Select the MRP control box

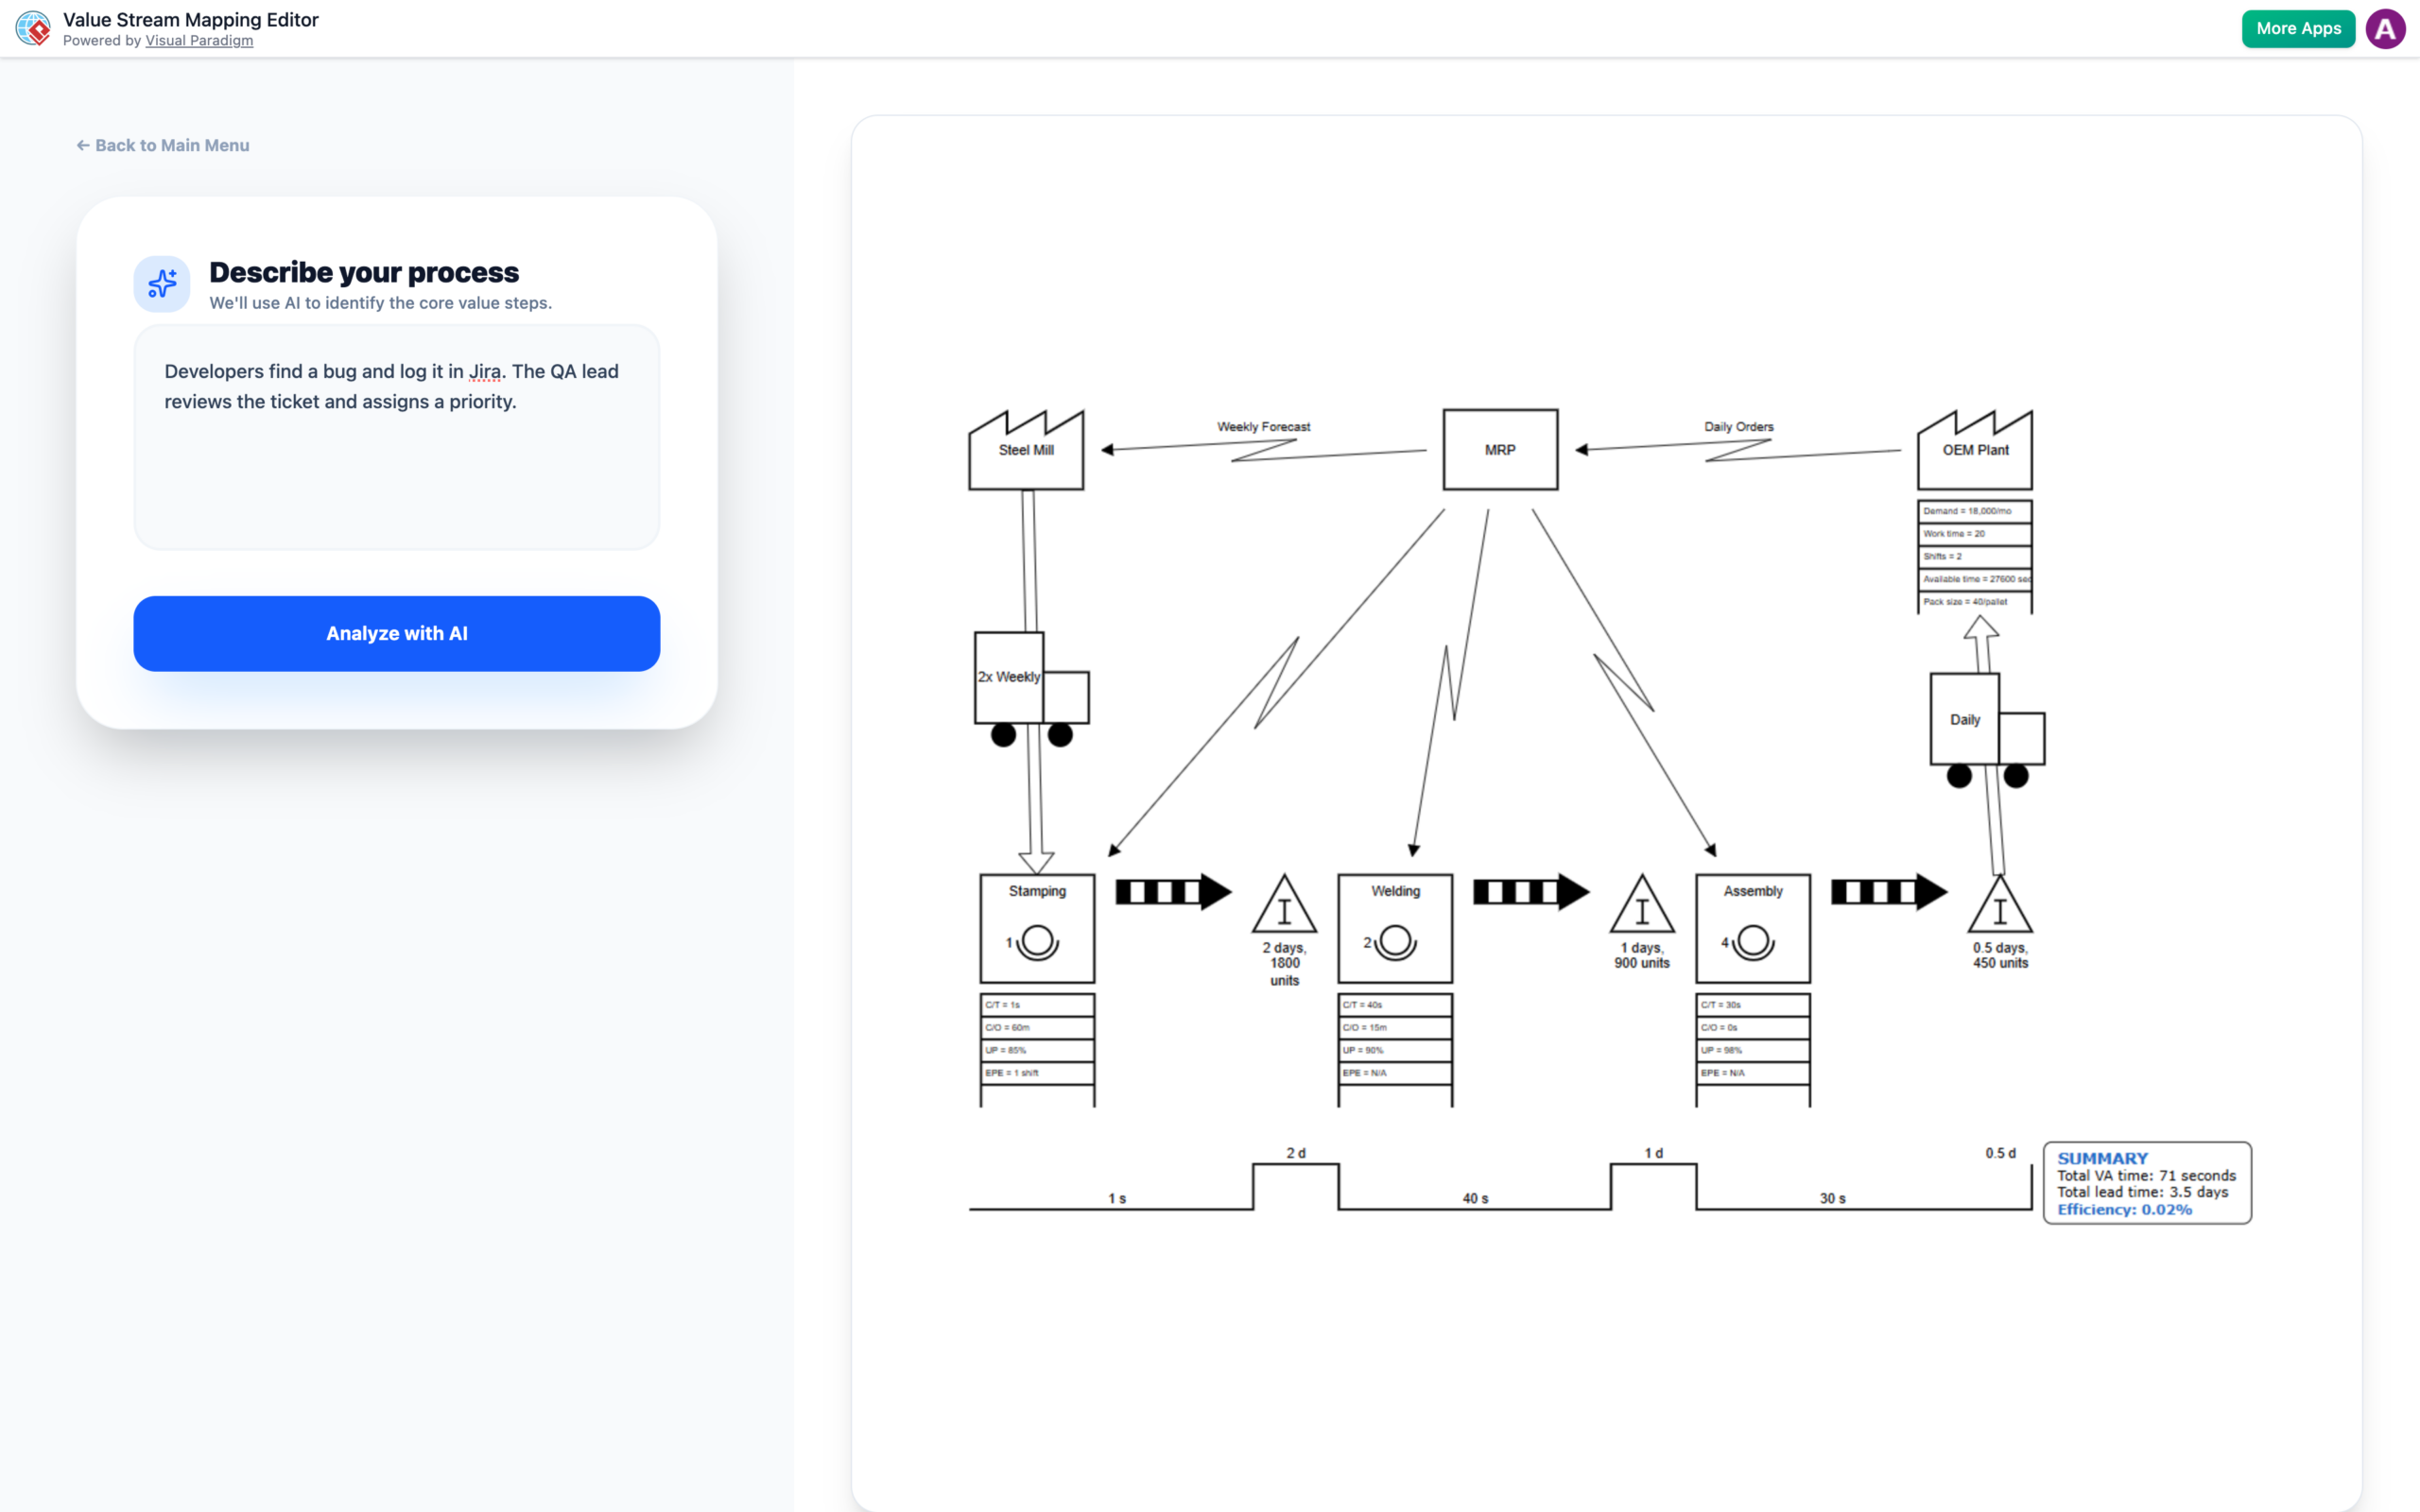1499,449
